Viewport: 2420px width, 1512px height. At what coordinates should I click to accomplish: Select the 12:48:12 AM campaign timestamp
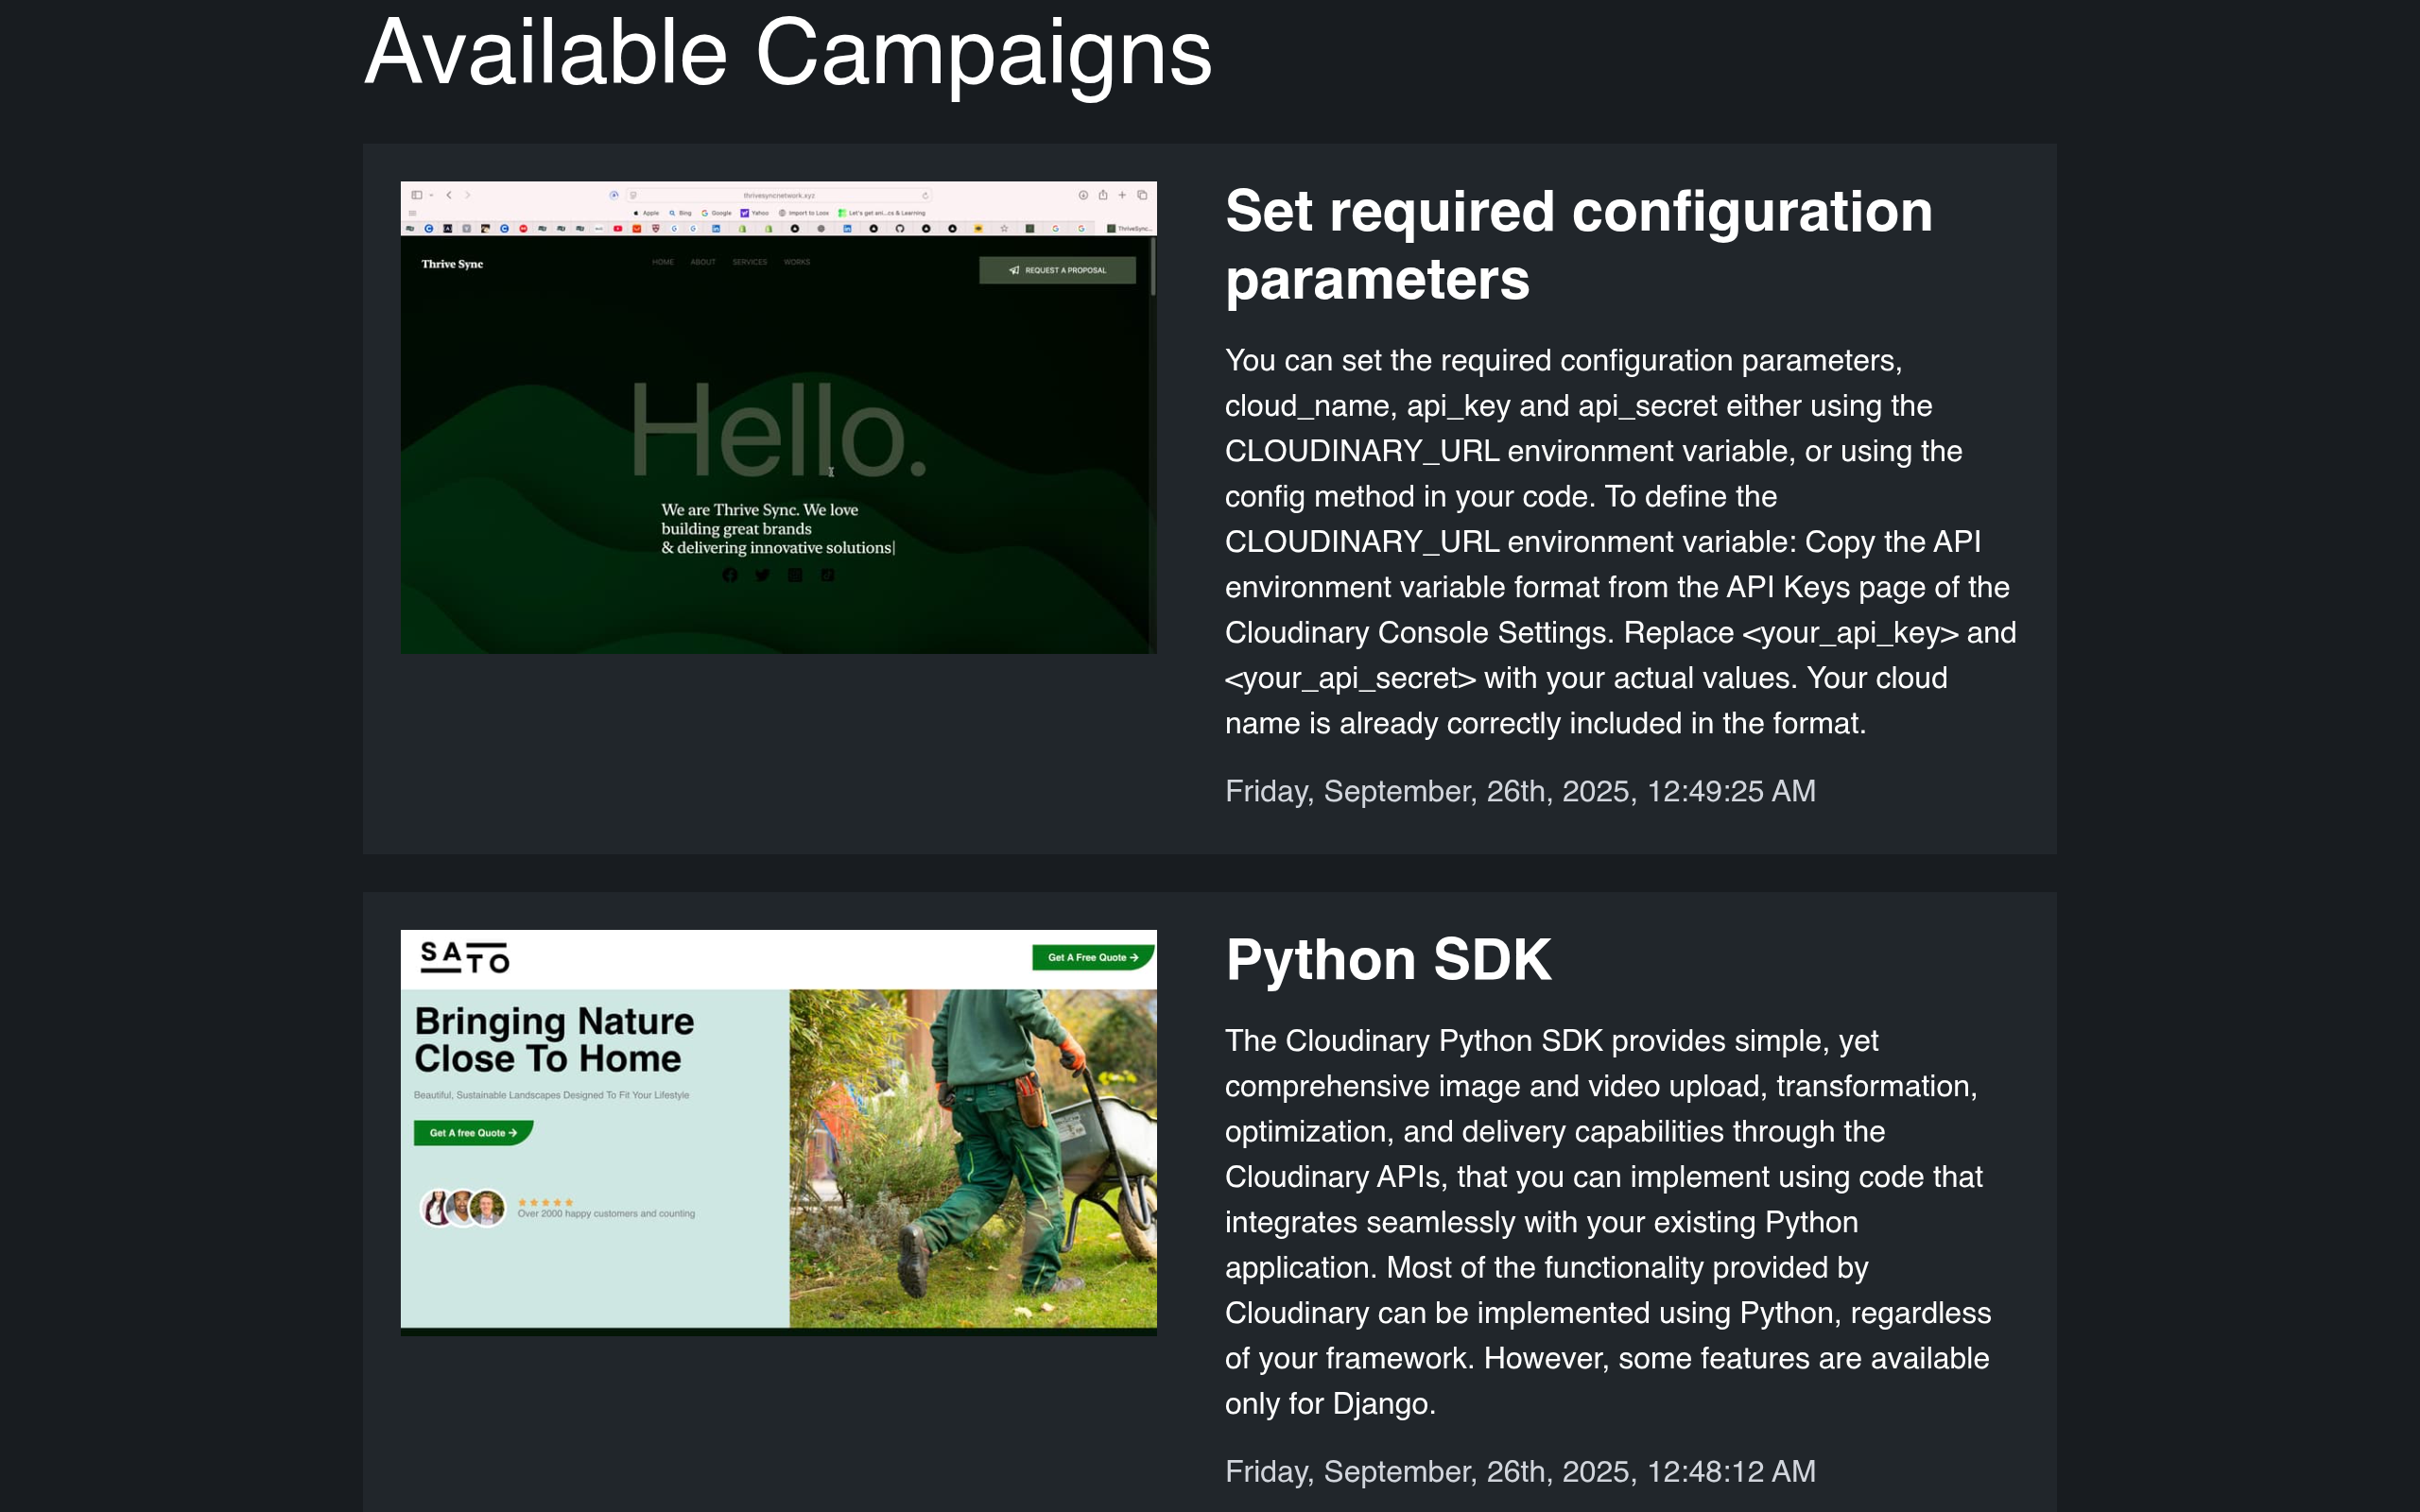(1520, 1471)
